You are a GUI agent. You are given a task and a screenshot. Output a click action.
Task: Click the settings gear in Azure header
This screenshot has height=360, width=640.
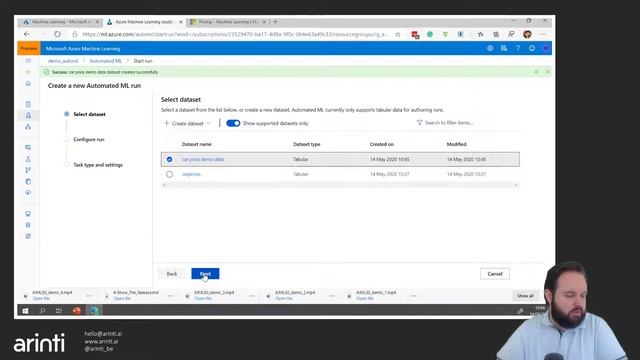(x=490, y=48)
